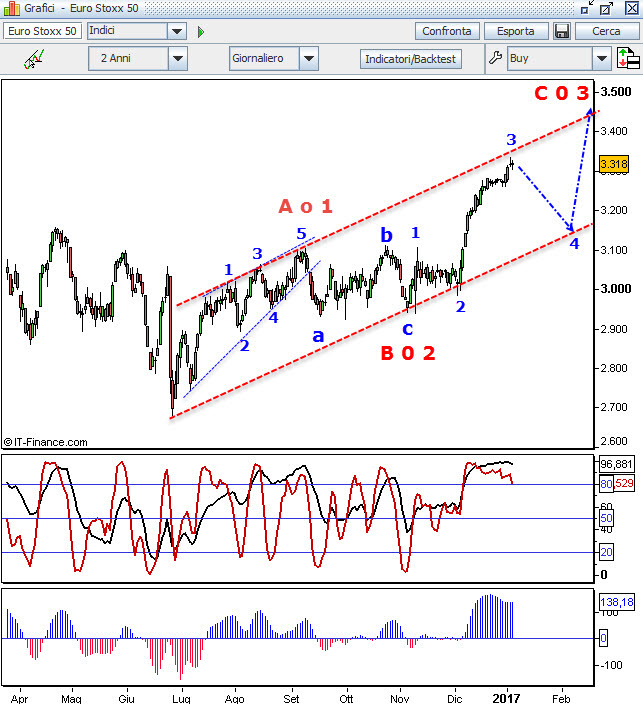Click the 2017 label on time axis
Screen dimensions: 643x704
tap(506, 698)
